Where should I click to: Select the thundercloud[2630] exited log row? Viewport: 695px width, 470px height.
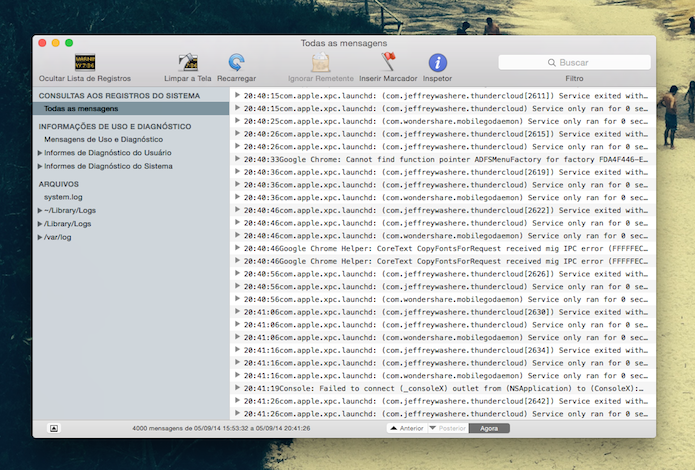443,312
